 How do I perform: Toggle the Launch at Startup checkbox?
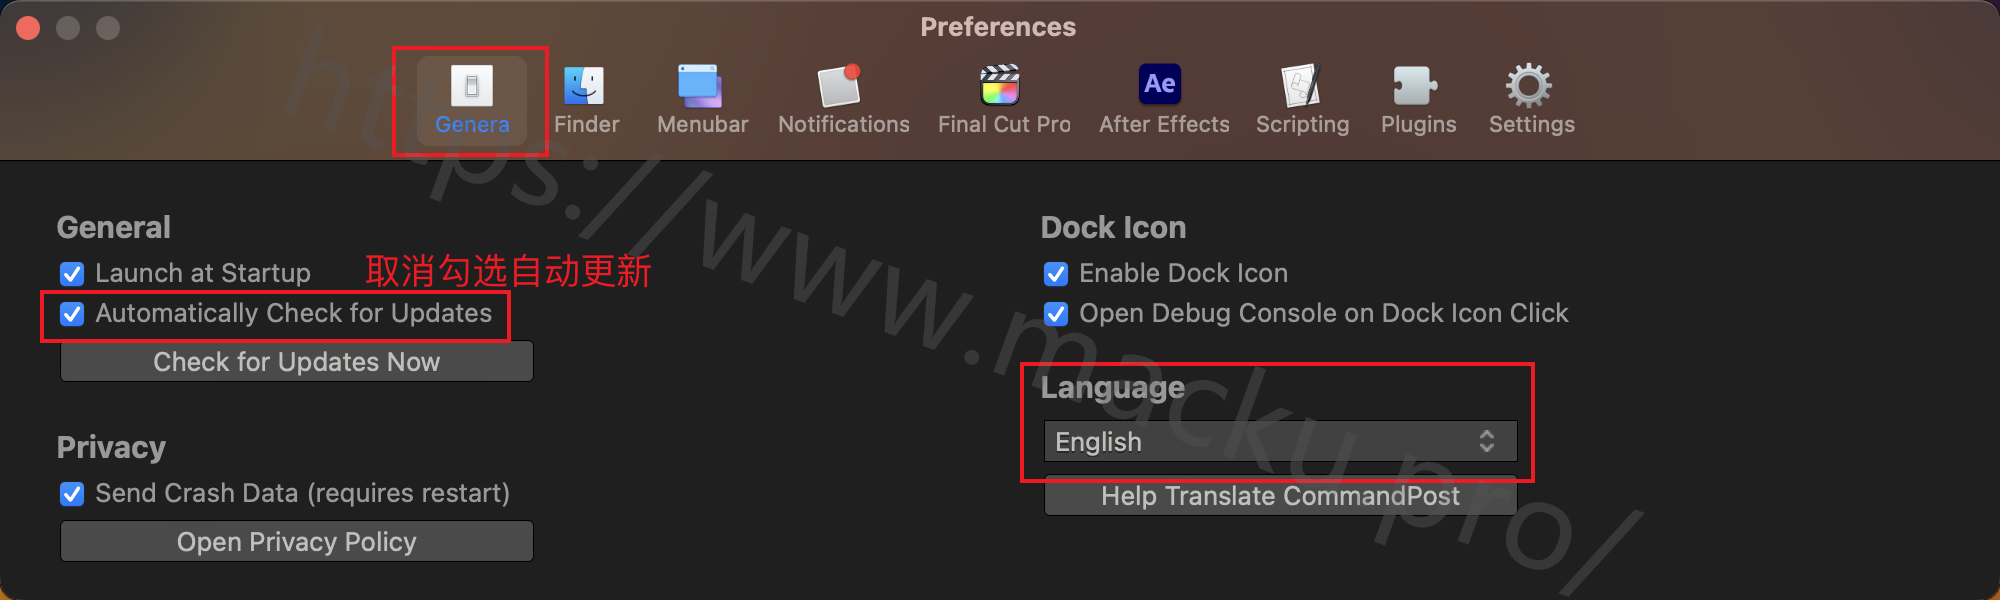click(x=72, y=274)
